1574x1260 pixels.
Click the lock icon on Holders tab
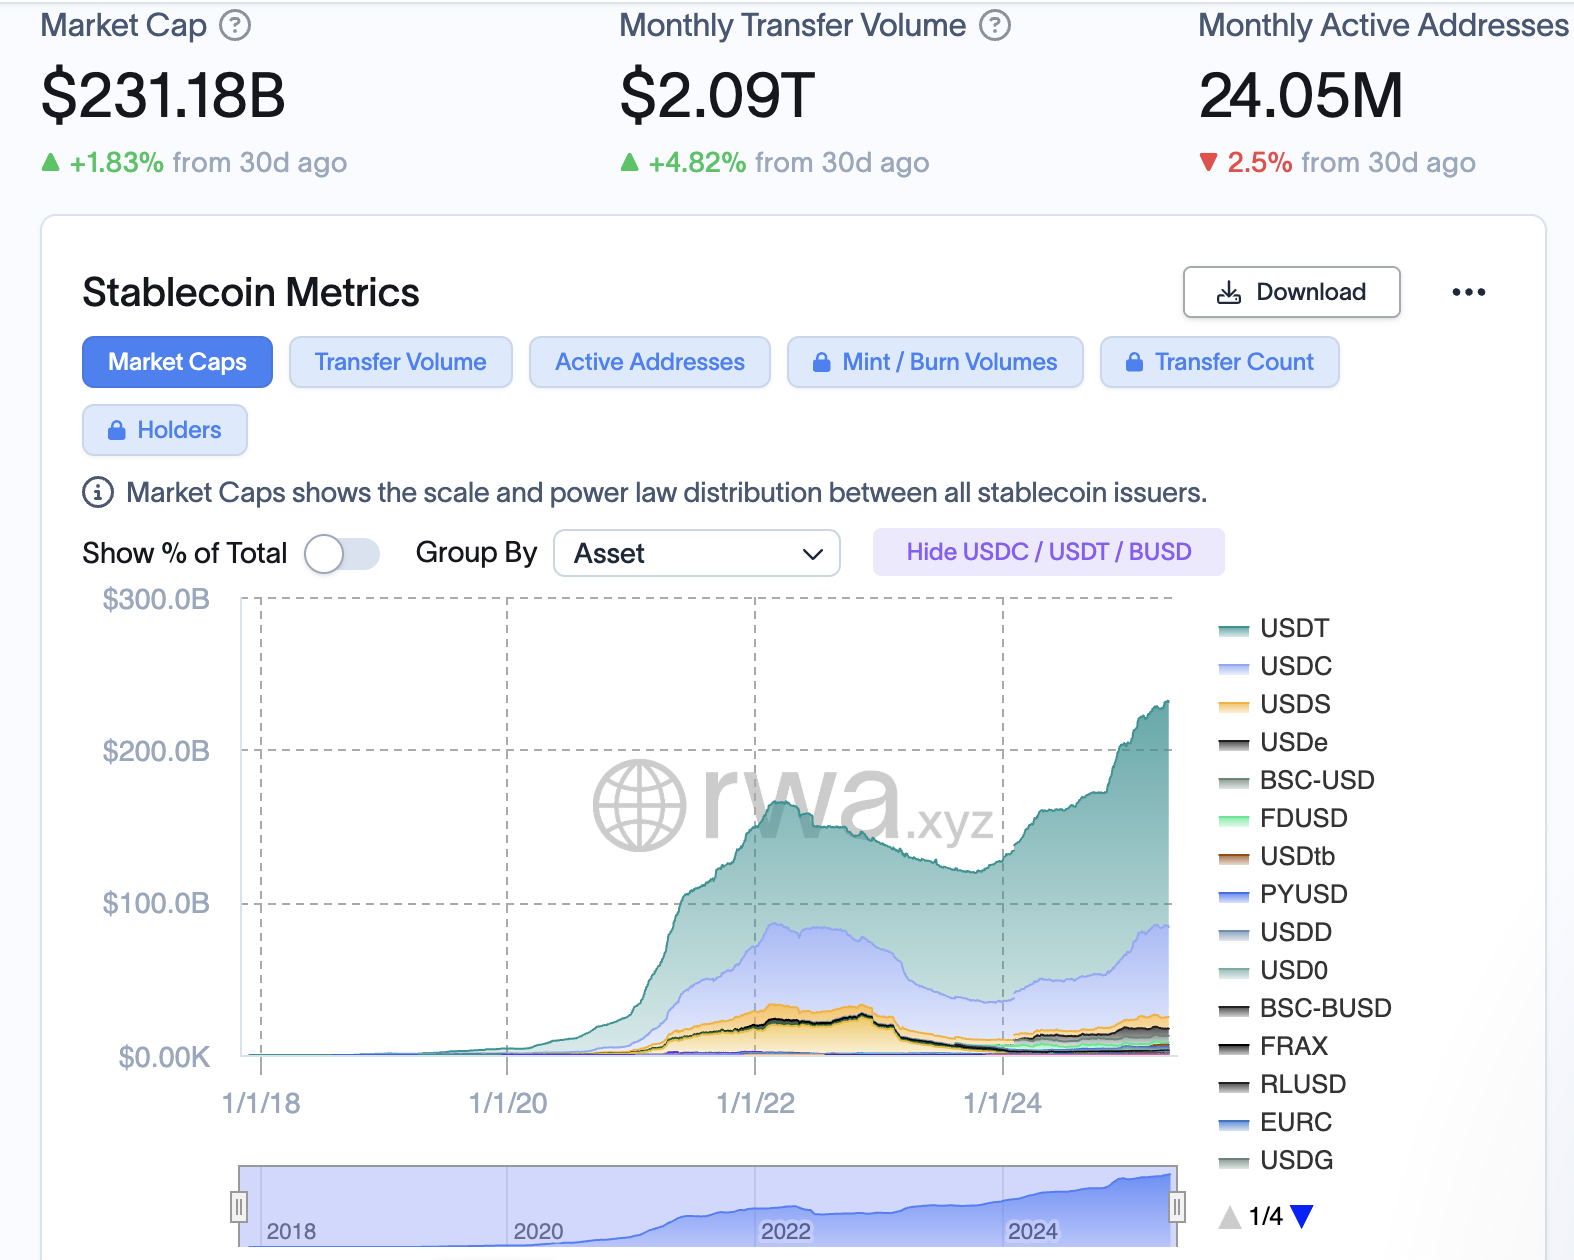pyautogui.click(x=117, y=430)
